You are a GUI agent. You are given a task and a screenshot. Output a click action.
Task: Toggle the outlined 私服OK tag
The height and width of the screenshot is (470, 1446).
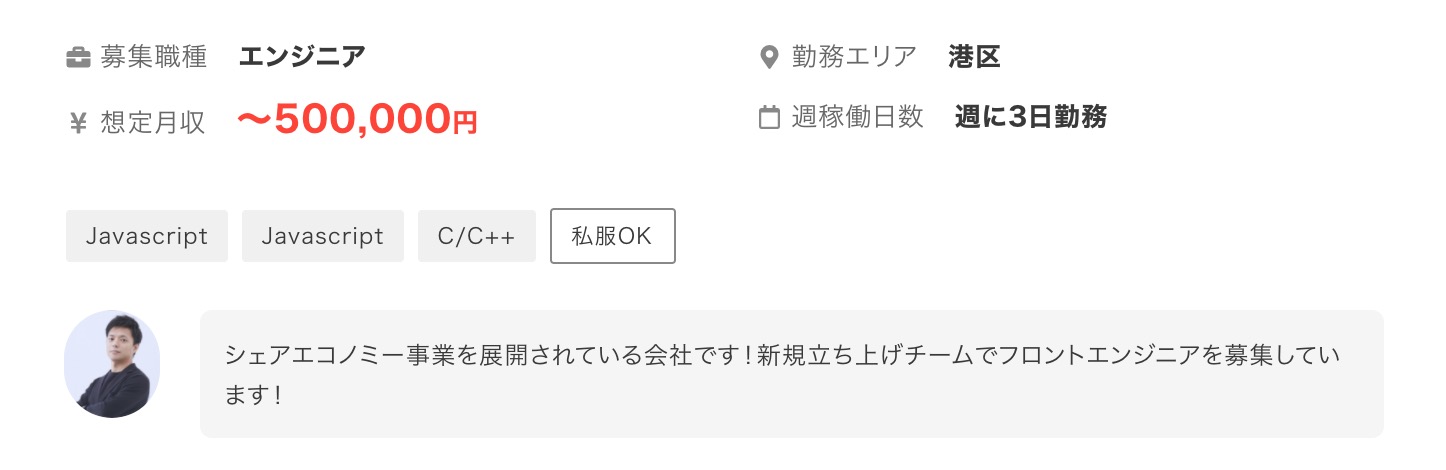[613, 236]
